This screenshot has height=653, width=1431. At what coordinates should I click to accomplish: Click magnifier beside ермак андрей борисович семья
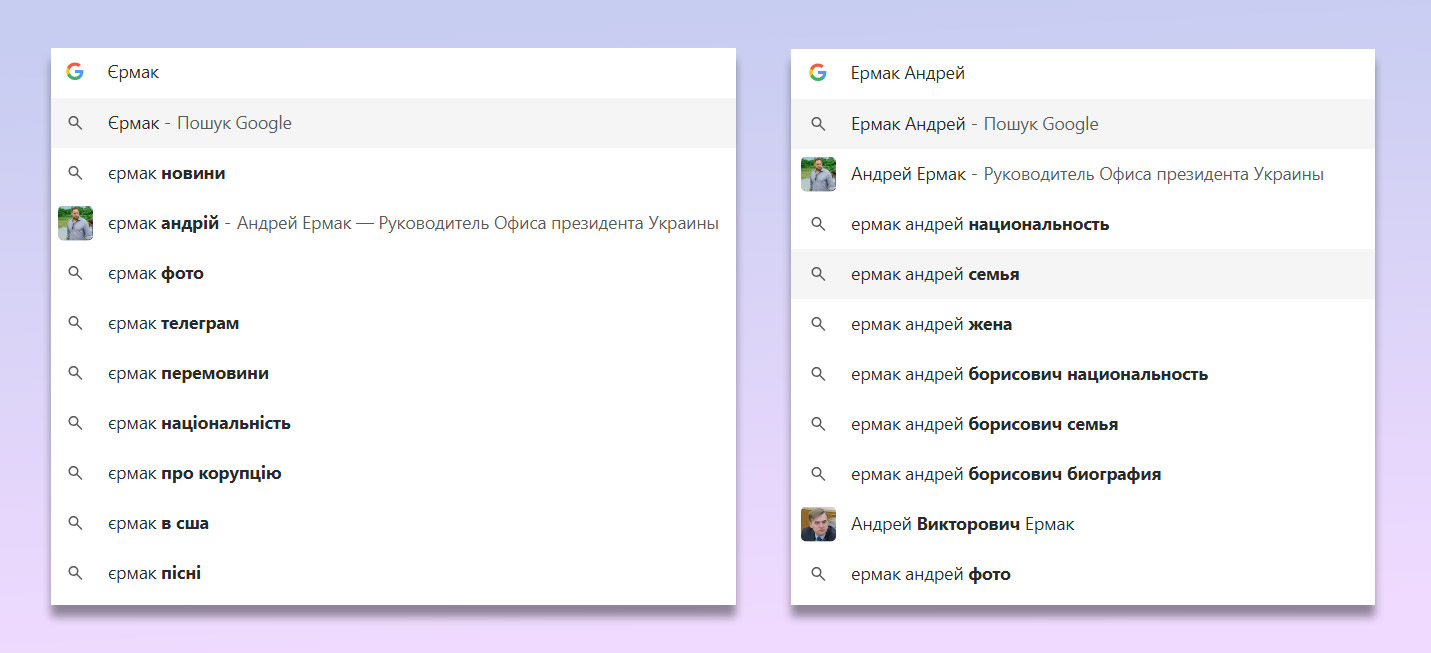(x=818, y=424)
